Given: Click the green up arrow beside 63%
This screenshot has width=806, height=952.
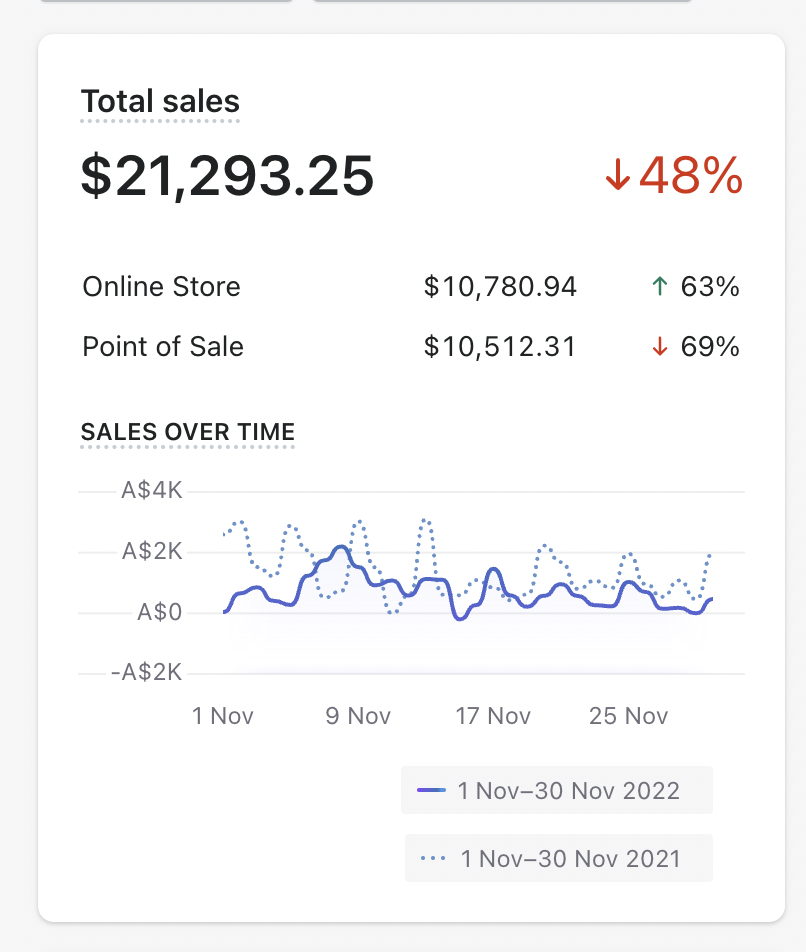Looking at the screenshot, I should coord(659,287).
